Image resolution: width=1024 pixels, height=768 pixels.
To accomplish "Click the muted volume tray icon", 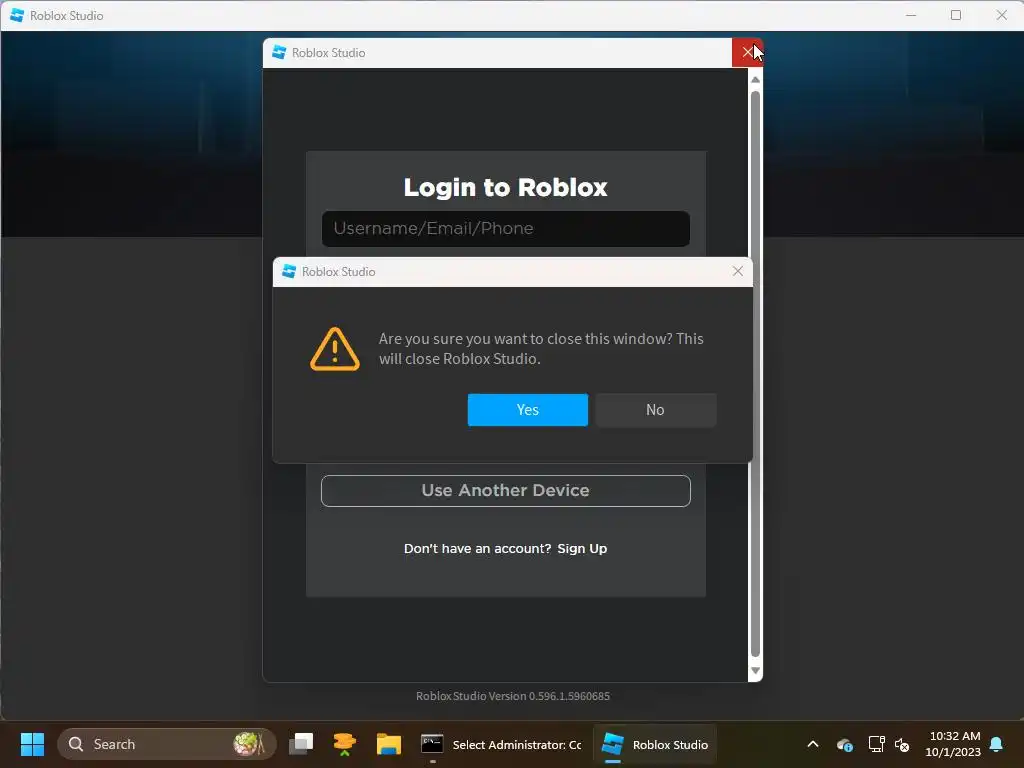I will [x=902, y=744].
